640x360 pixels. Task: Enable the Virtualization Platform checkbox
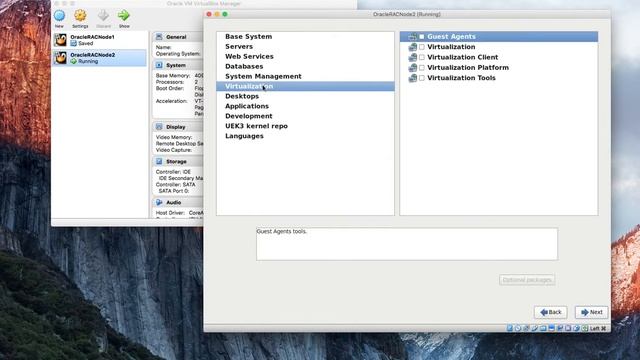422,67
